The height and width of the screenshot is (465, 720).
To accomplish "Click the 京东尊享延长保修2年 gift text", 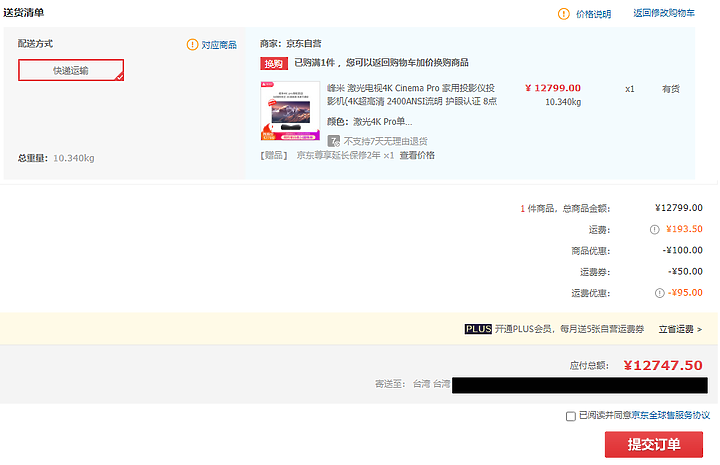I will [x=345, y=155].
